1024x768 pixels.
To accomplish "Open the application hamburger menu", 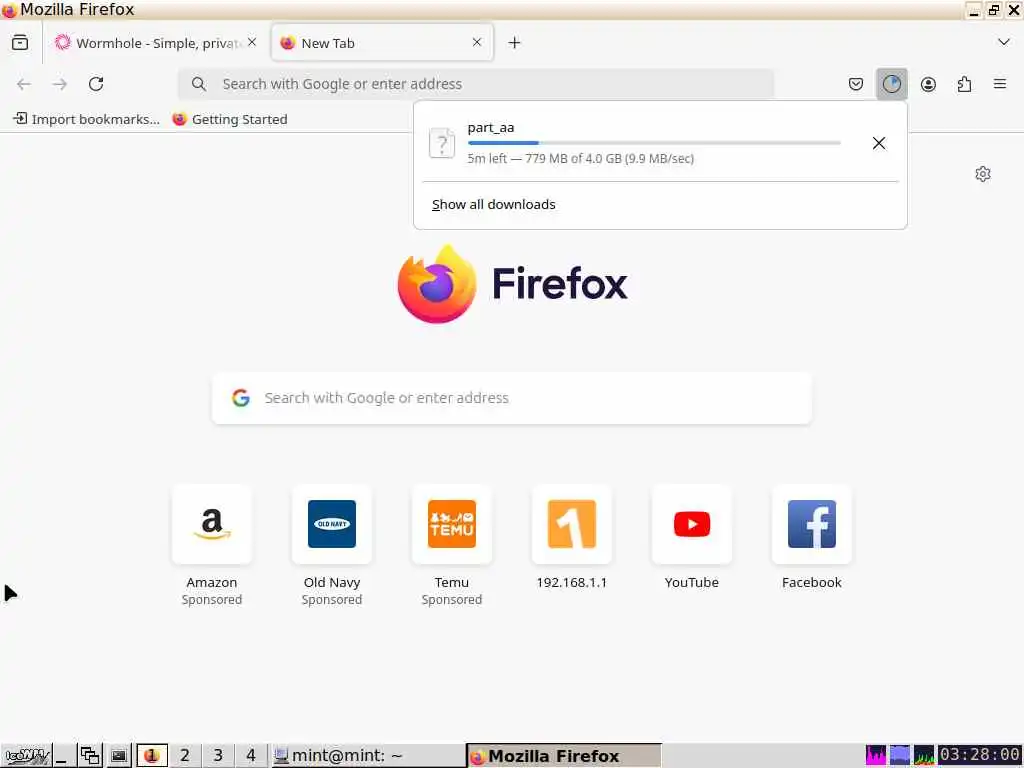I will 1000,84.
